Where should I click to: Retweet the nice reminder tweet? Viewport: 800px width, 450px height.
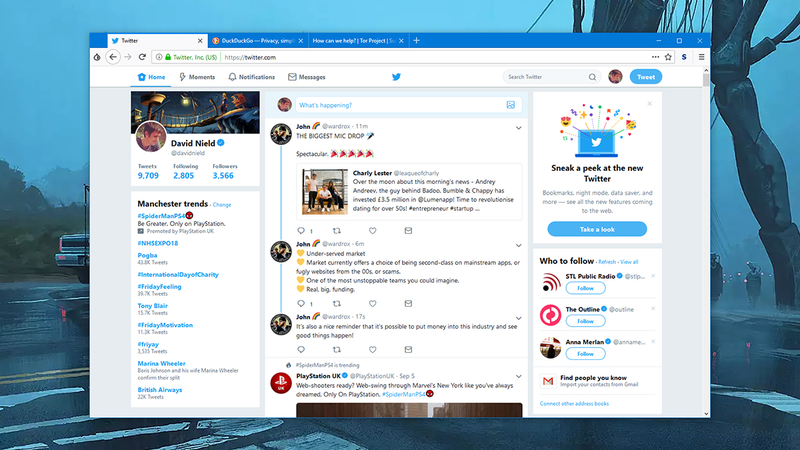337,349
